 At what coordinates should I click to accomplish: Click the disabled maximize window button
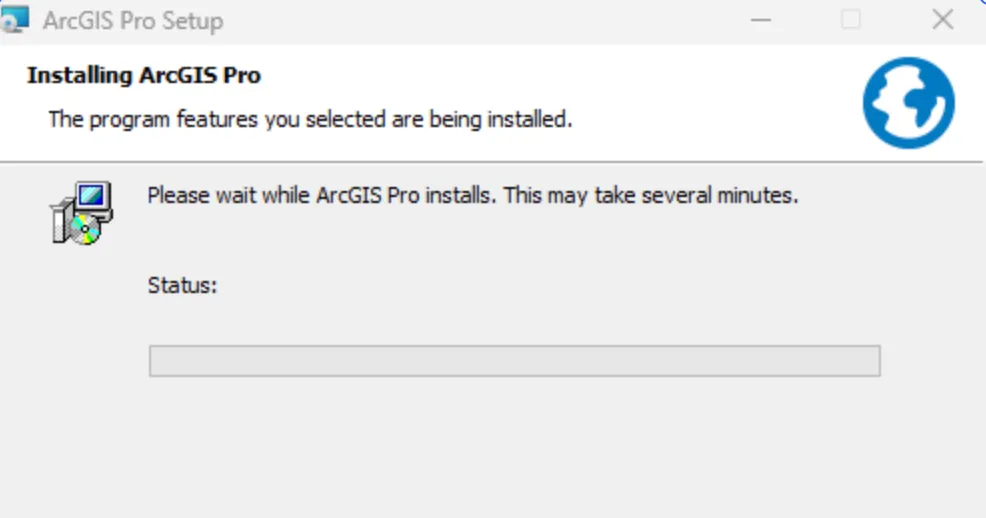pyautogui.click(x=850, y=20)
